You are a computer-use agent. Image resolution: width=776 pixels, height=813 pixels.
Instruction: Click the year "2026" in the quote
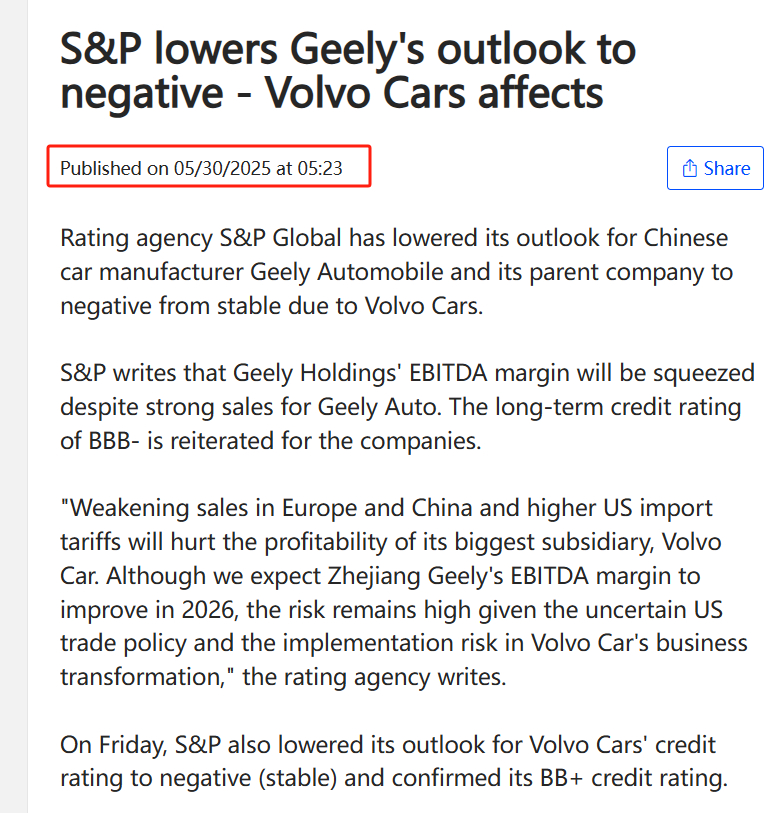pos(209,610)
